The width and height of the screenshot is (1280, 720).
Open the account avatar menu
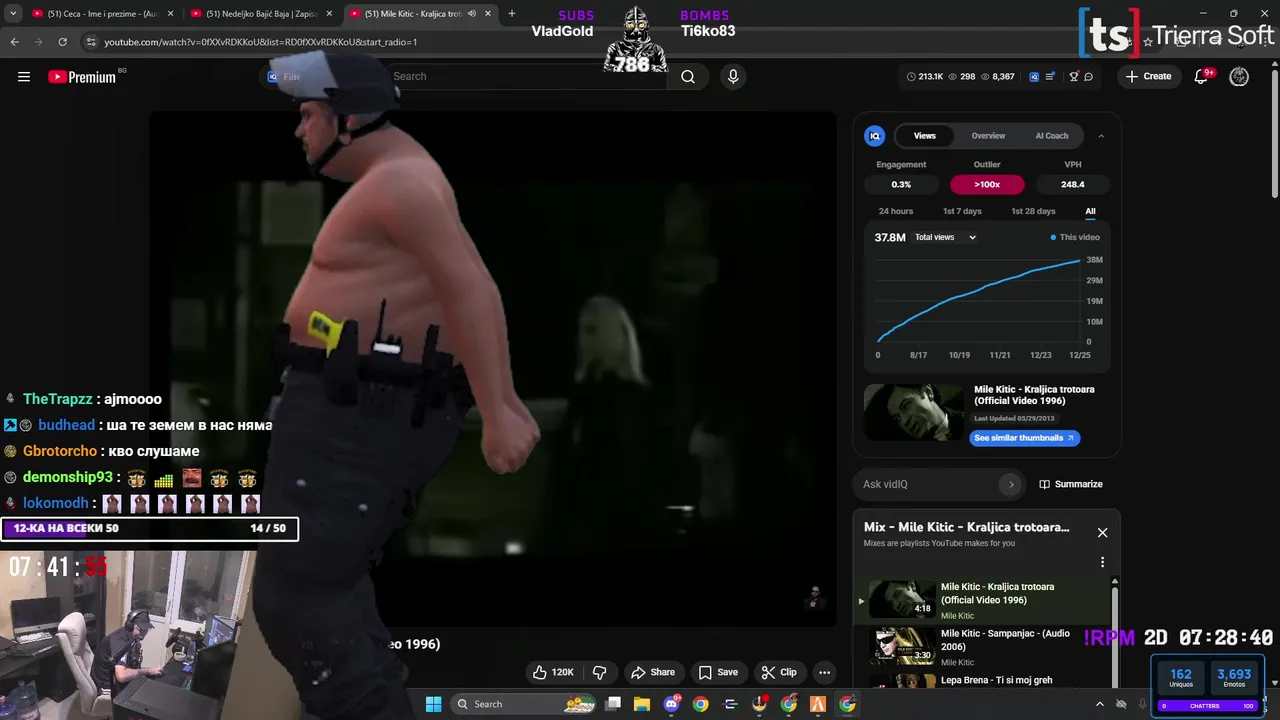pos(1239,77)
